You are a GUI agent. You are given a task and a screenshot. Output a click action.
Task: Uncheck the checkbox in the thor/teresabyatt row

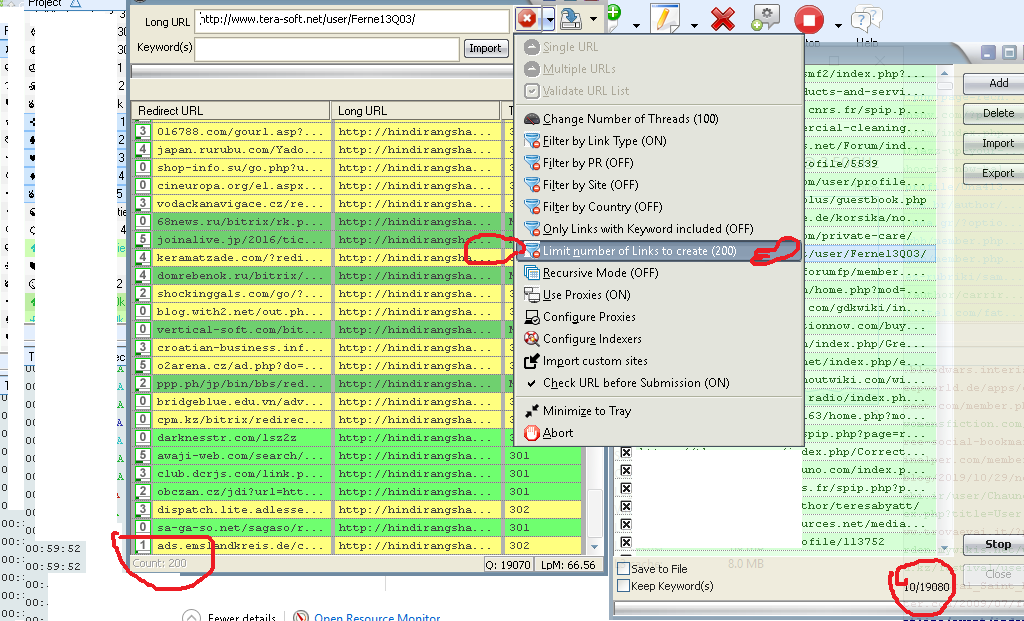coord(626,506)
